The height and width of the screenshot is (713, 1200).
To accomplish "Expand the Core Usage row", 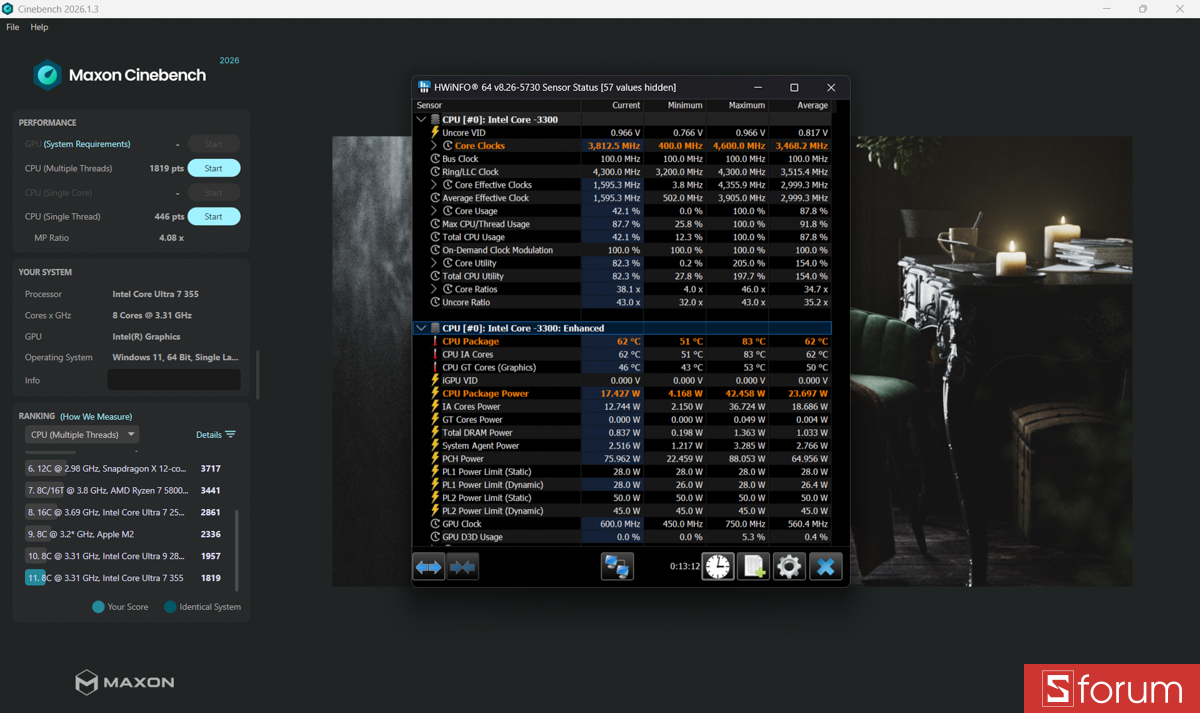I will (434, 211).
